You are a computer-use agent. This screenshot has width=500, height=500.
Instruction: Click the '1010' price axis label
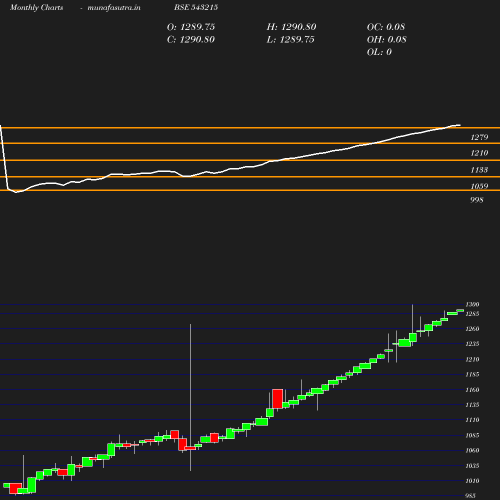(x=472, y=481)
